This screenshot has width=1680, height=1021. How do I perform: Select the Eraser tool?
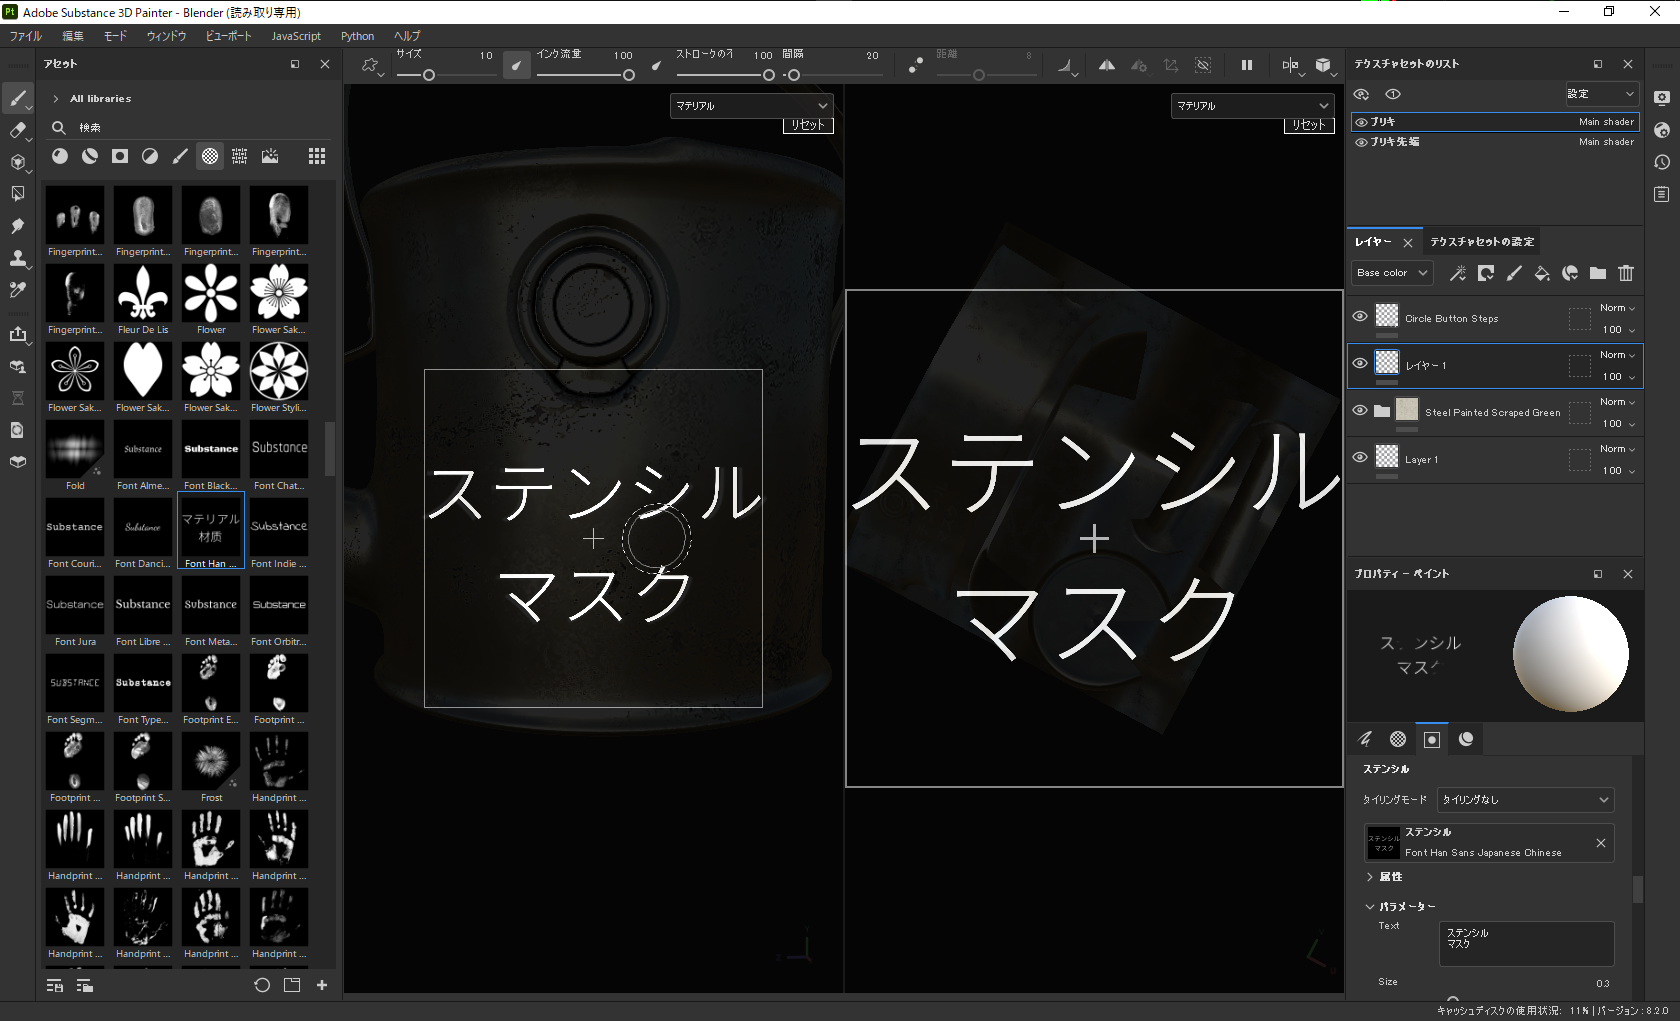(x=18, y=131)
